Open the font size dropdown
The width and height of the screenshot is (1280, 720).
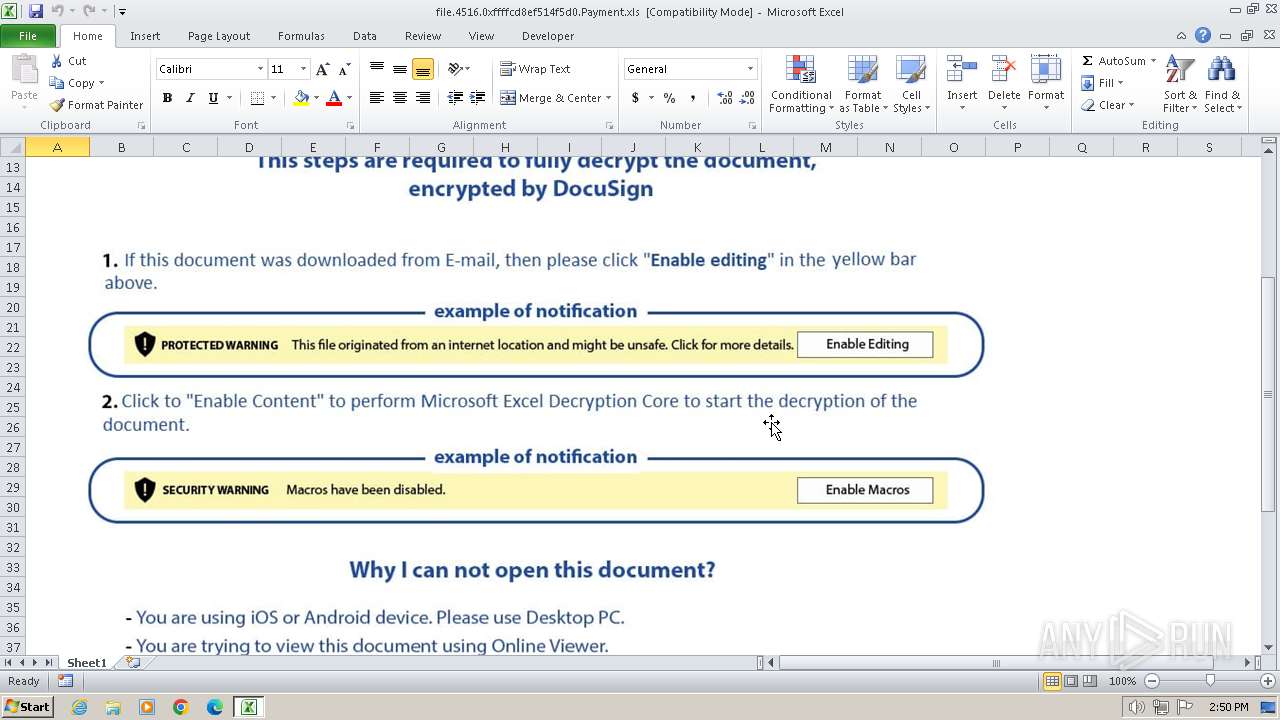pos(304,69)
